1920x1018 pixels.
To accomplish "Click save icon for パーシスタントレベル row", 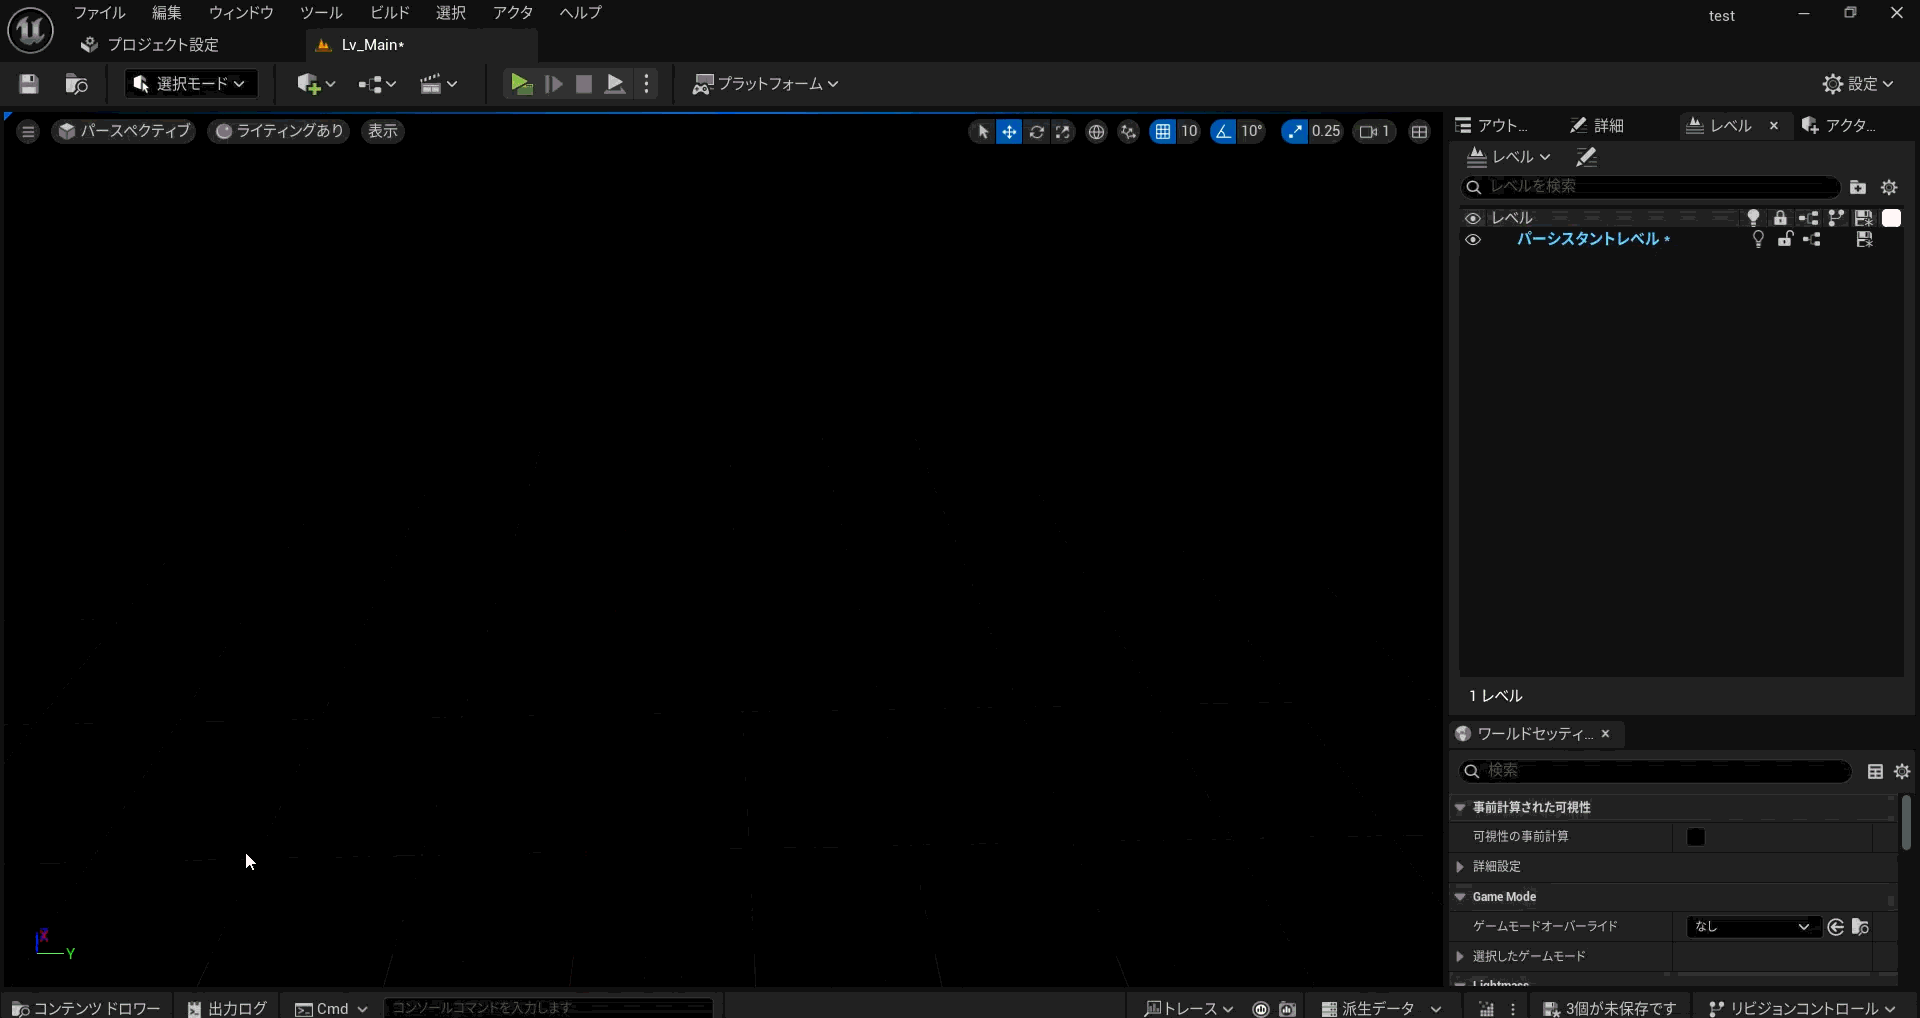I will (1864, 240).
